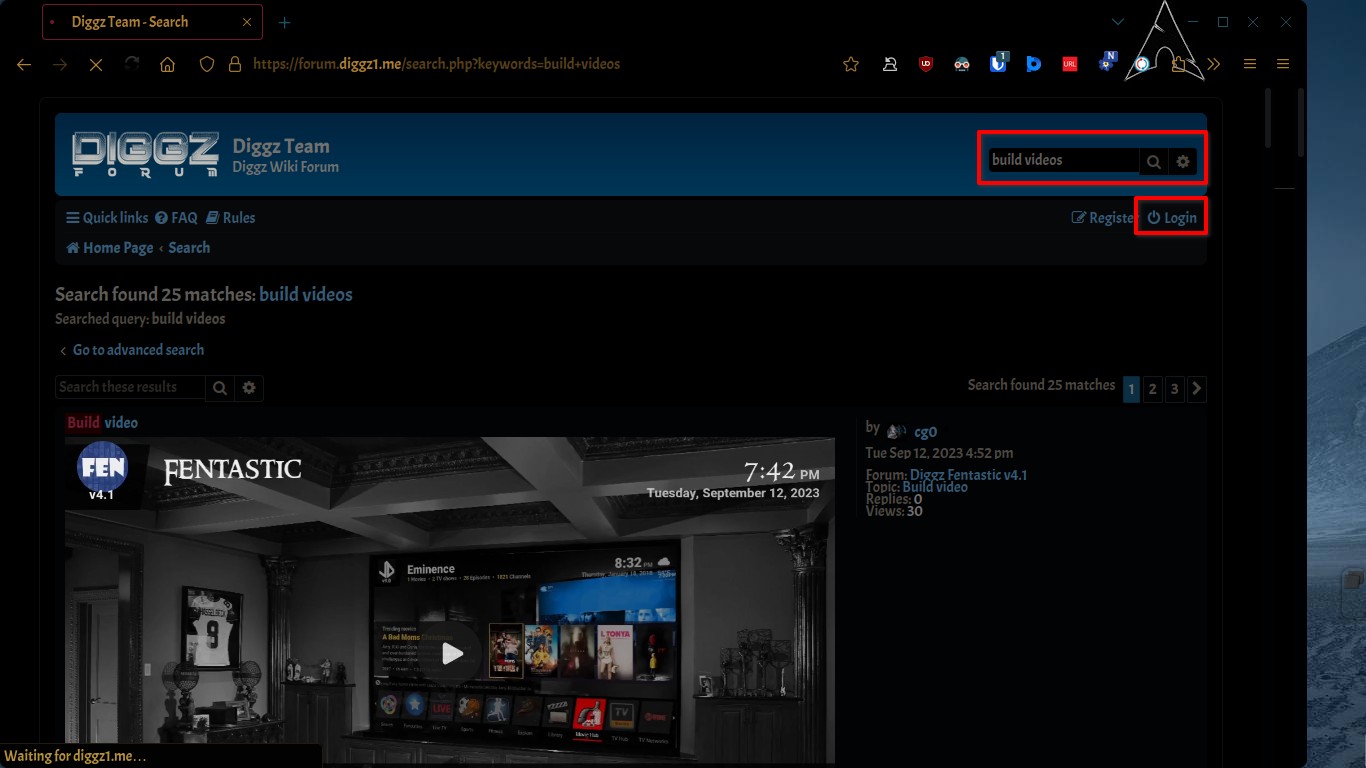
Task: Click the extension icon right of bookmark star
Action: pyautogui.click(x=890, y=64)
